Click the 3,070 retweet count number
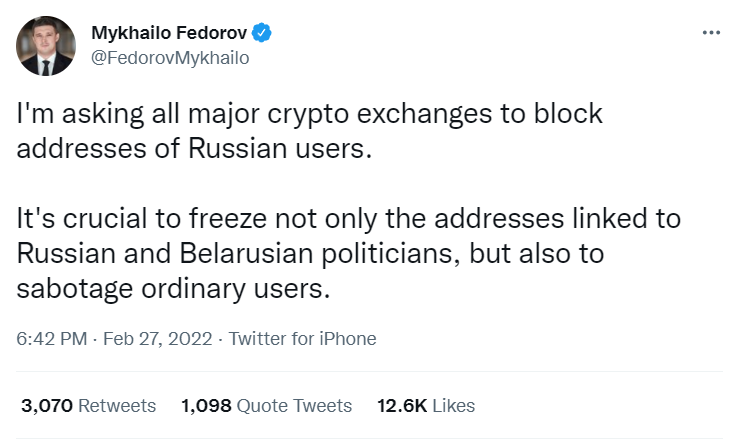 (x=47, y=406)
